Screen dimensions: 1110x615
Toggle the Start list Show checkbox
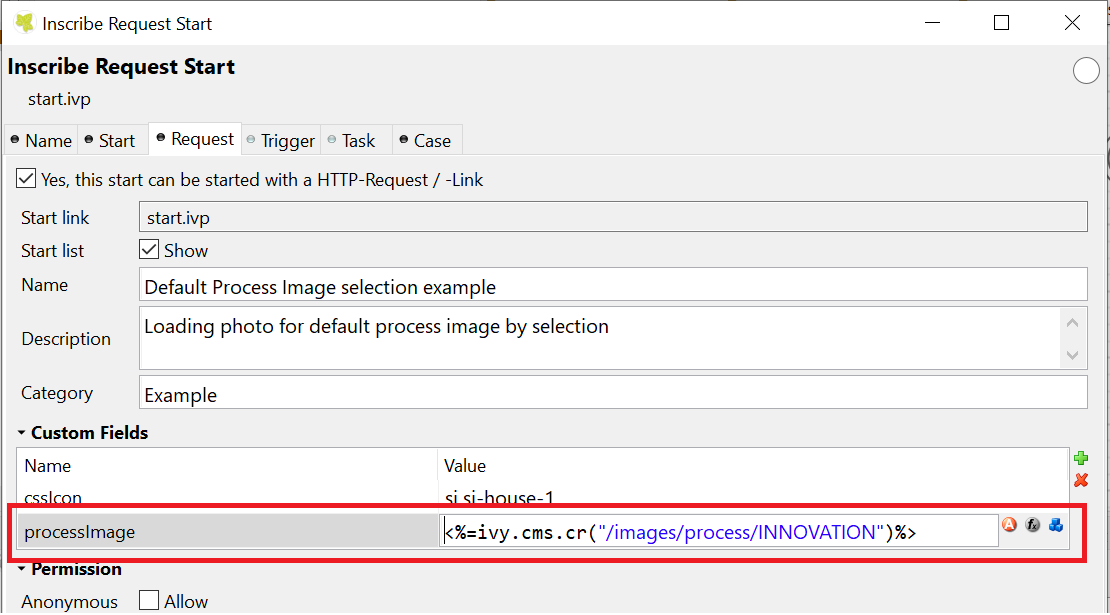tap(149, 250)
